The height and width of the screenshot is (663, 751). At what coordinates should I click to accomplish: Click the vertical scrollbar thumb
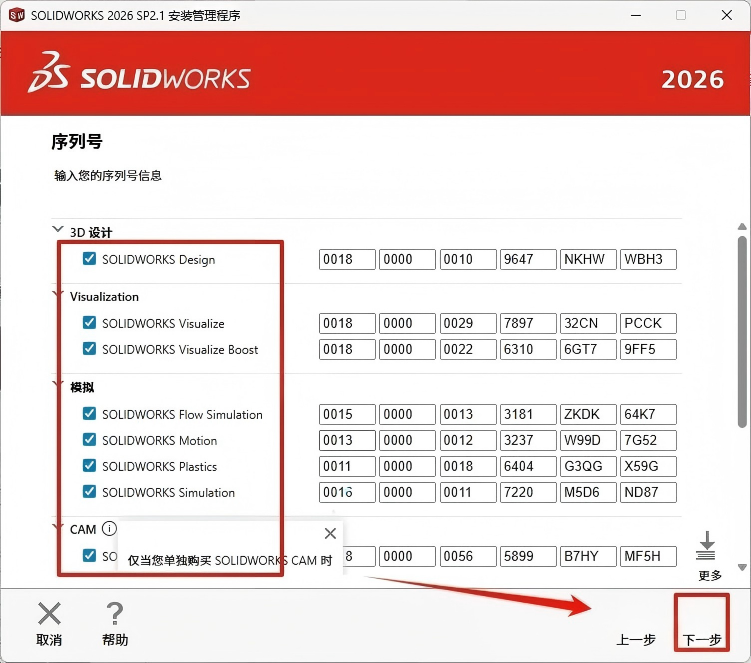click(x=742, y=332)
